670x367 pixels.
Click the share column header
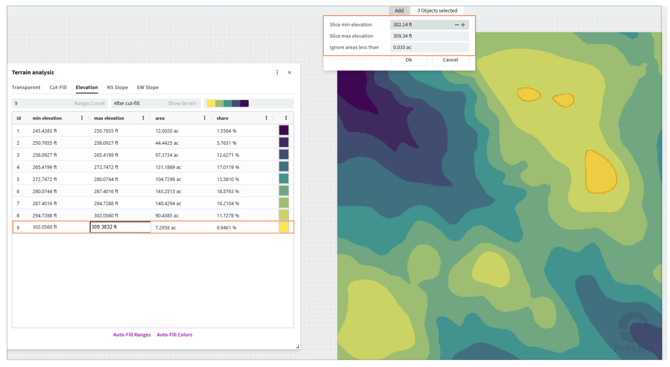(x=222, y=118)
